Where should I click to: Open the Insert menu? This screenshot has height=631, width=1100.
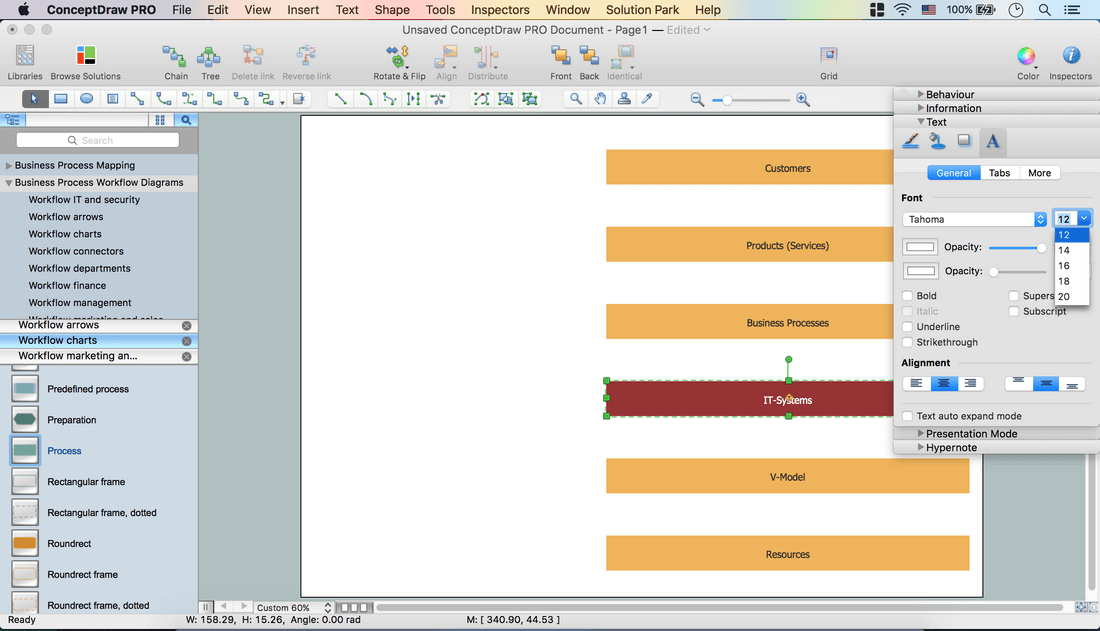click(303, 10)
